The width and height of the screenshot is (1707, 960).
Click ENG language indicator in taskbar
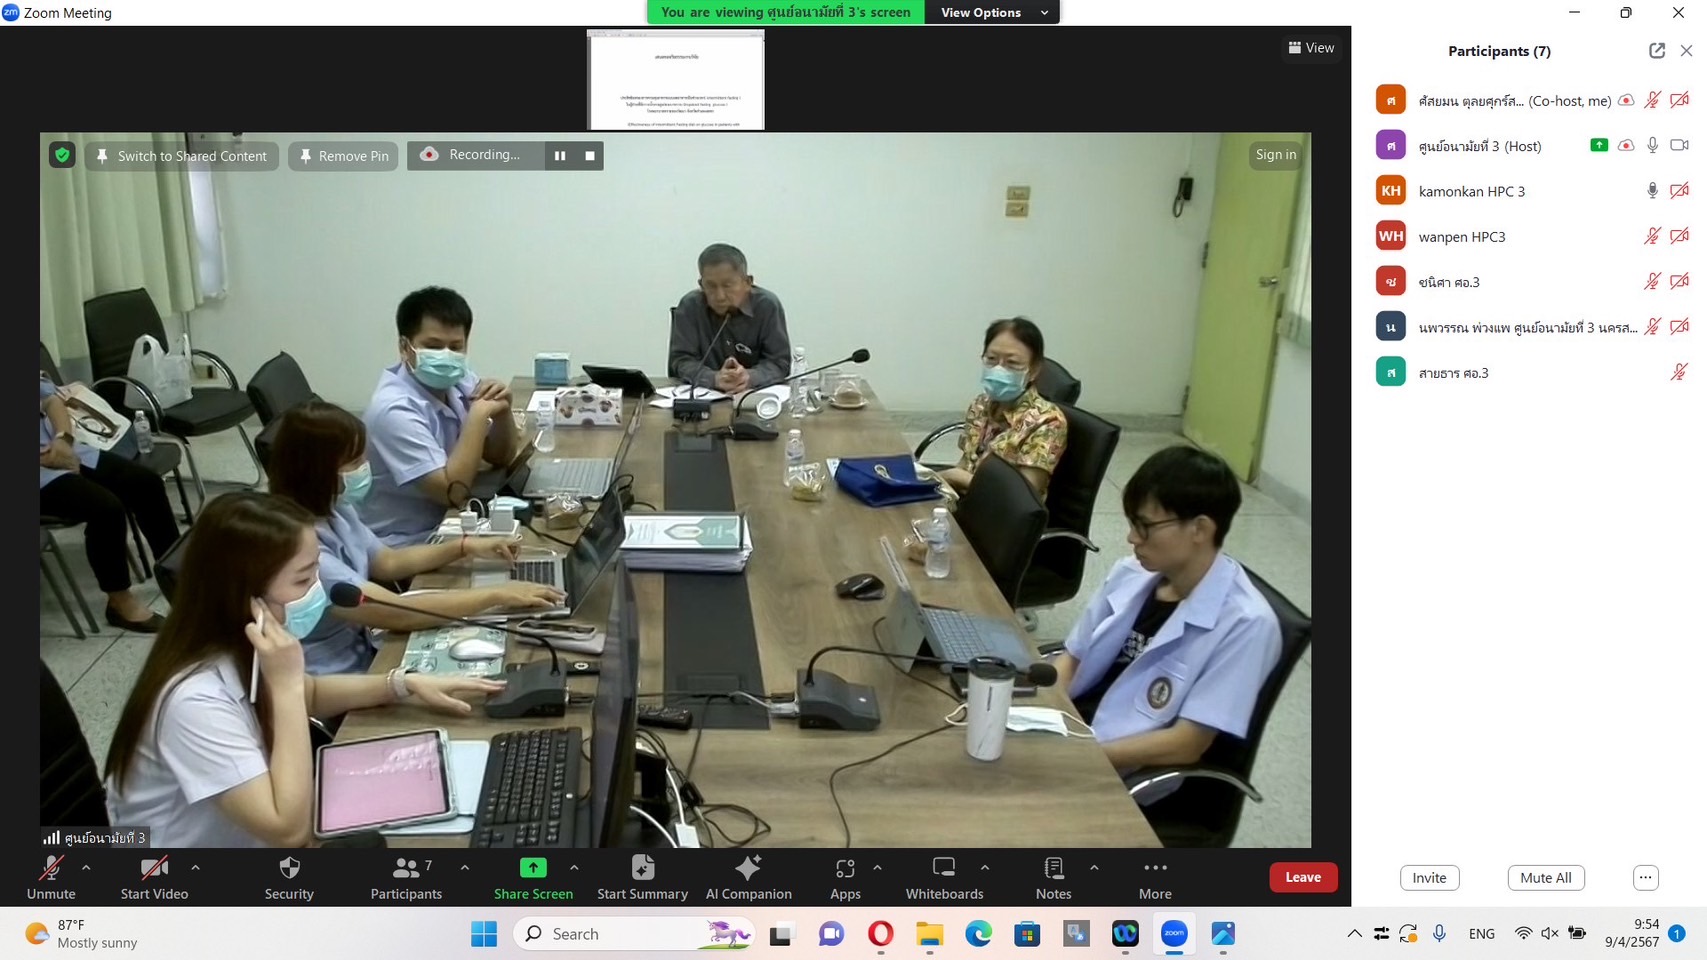[x=1482, y=934]
